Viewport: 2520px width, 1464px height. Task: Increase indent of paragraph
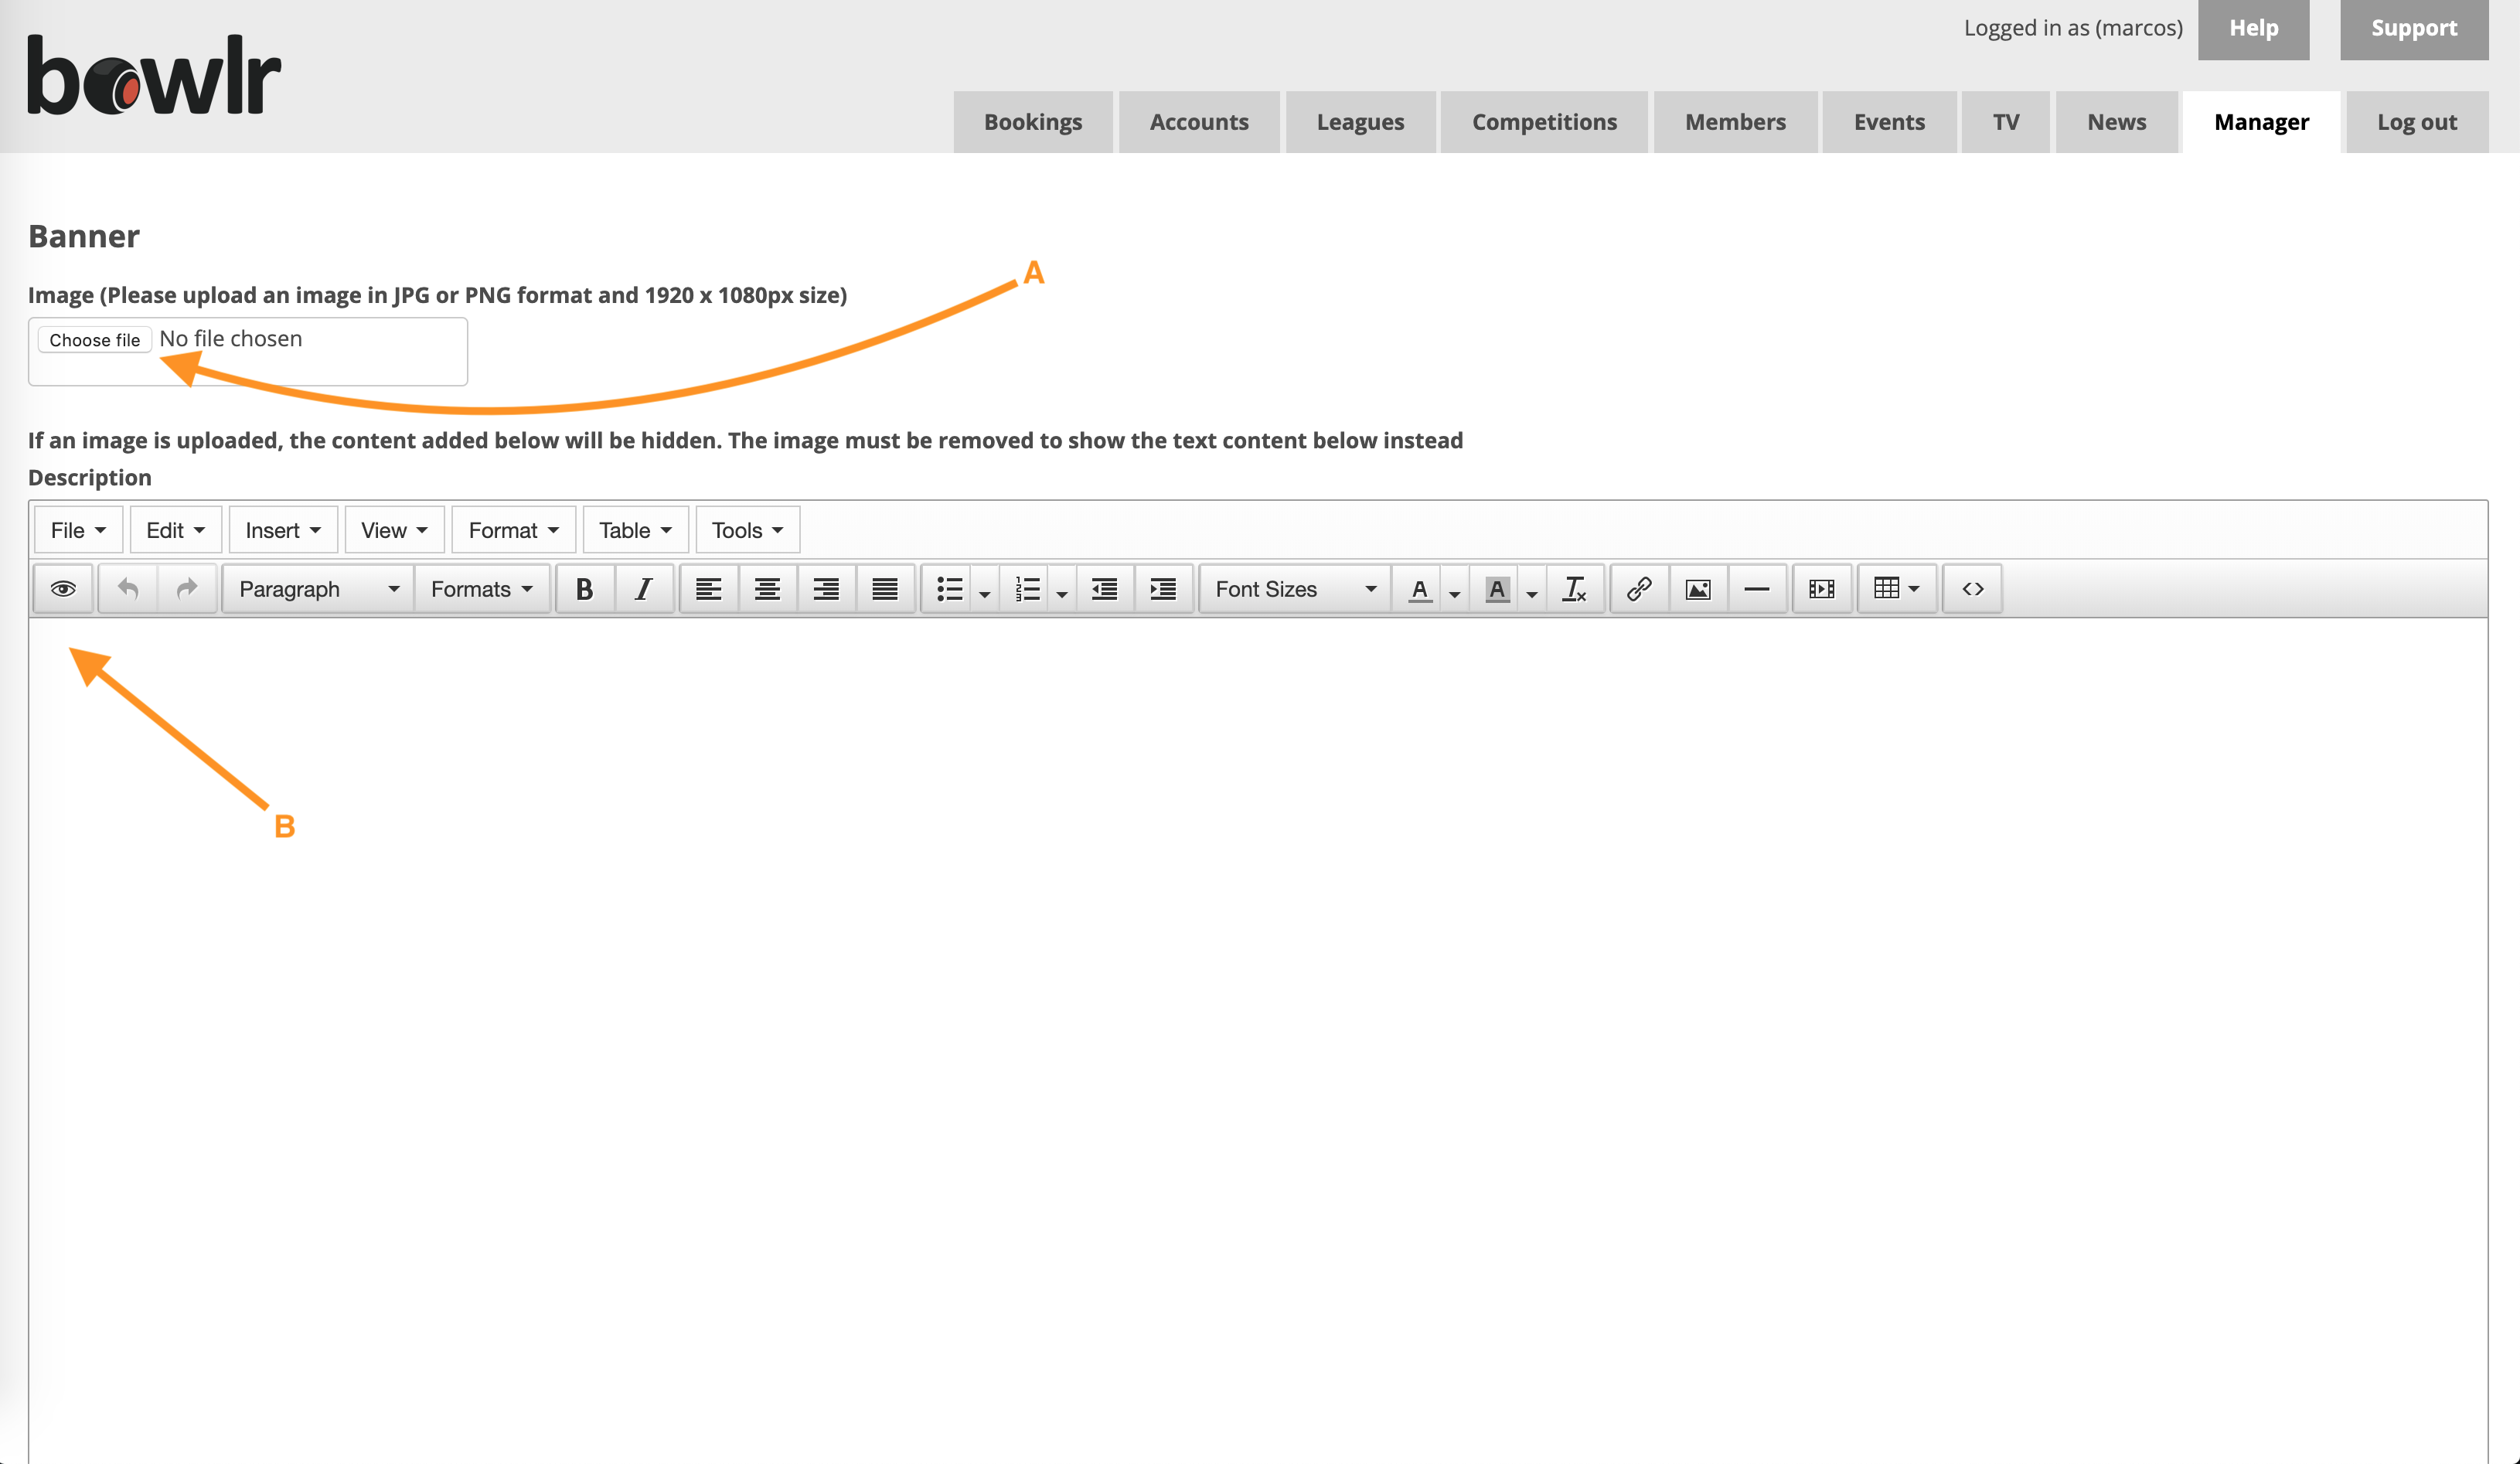(x=1163, y=588)
